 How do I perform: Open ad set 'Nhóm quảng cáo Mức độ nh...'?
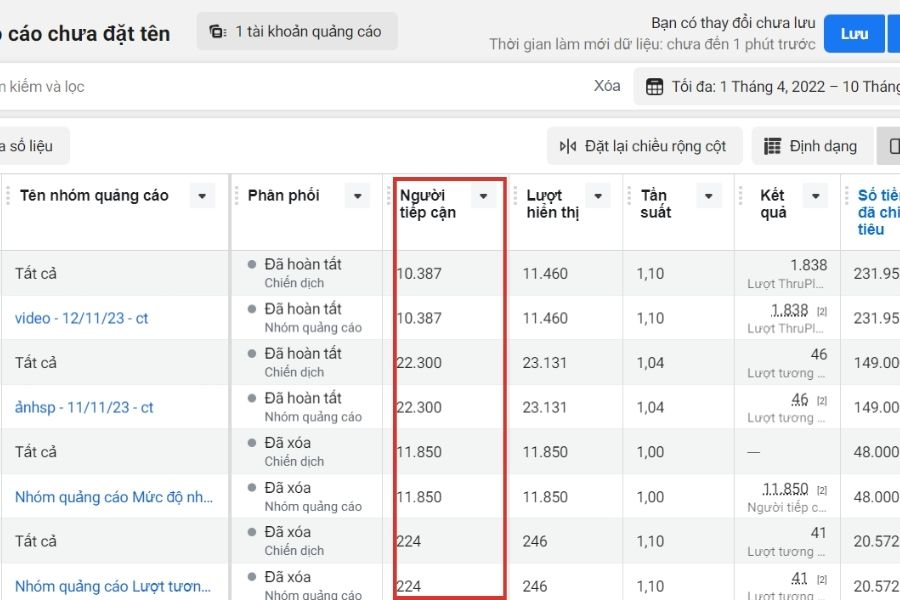114,497
